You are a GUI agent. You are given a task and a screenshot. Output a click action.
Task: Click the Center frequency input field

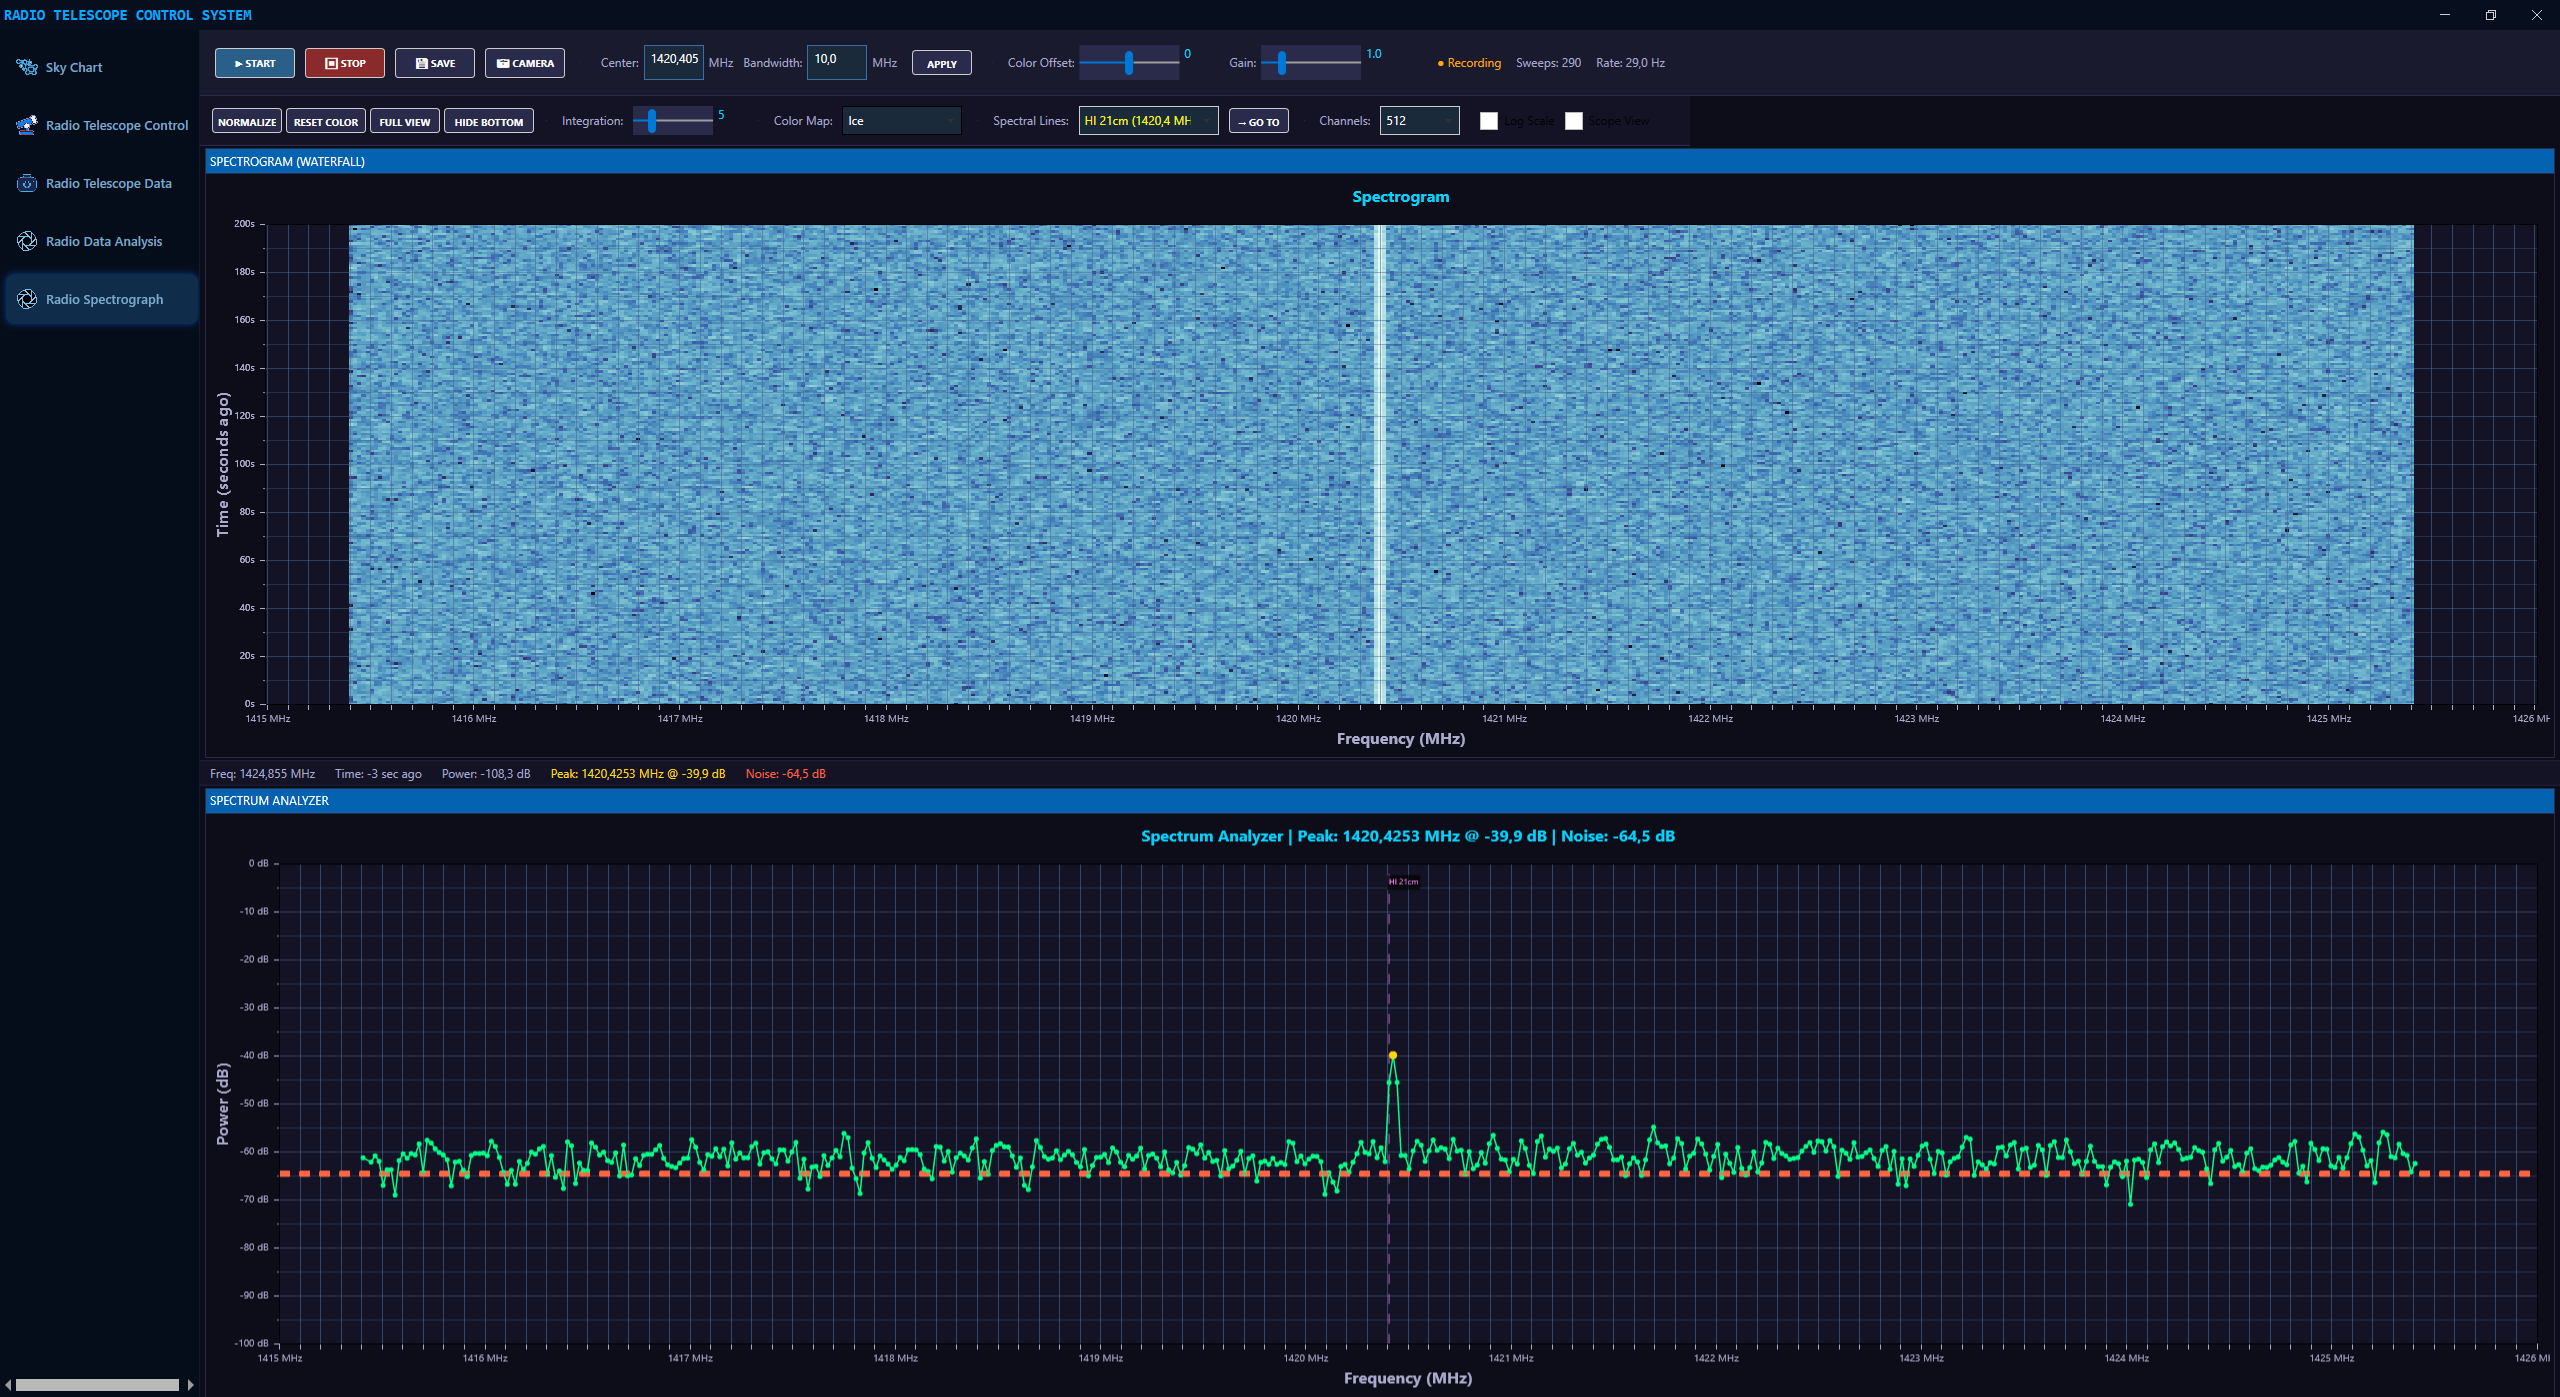point(673,61)
